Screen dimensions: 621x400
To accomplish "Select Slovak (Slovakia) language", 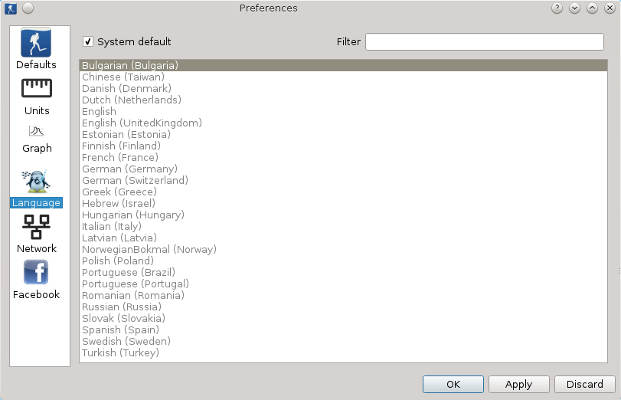I will [343, 318].
